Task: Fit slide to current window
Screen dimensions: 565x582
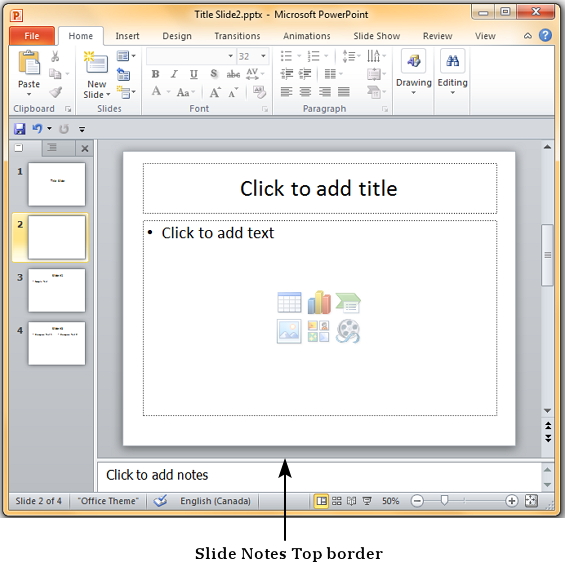Action: coord(531,501)
